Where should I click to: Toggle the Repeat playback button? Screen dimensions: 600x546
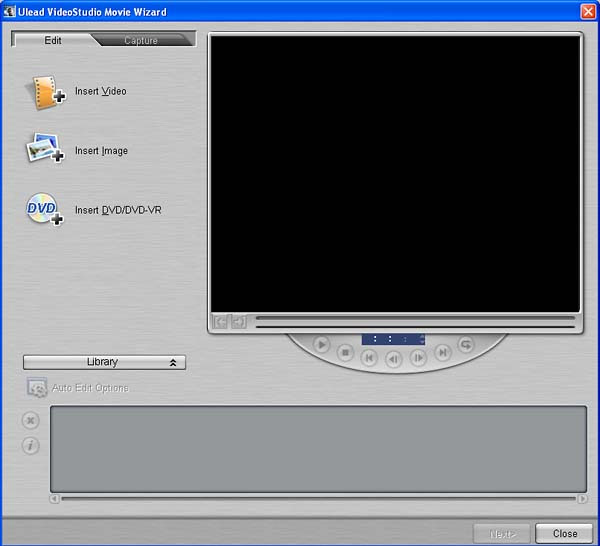coord(466,345)
